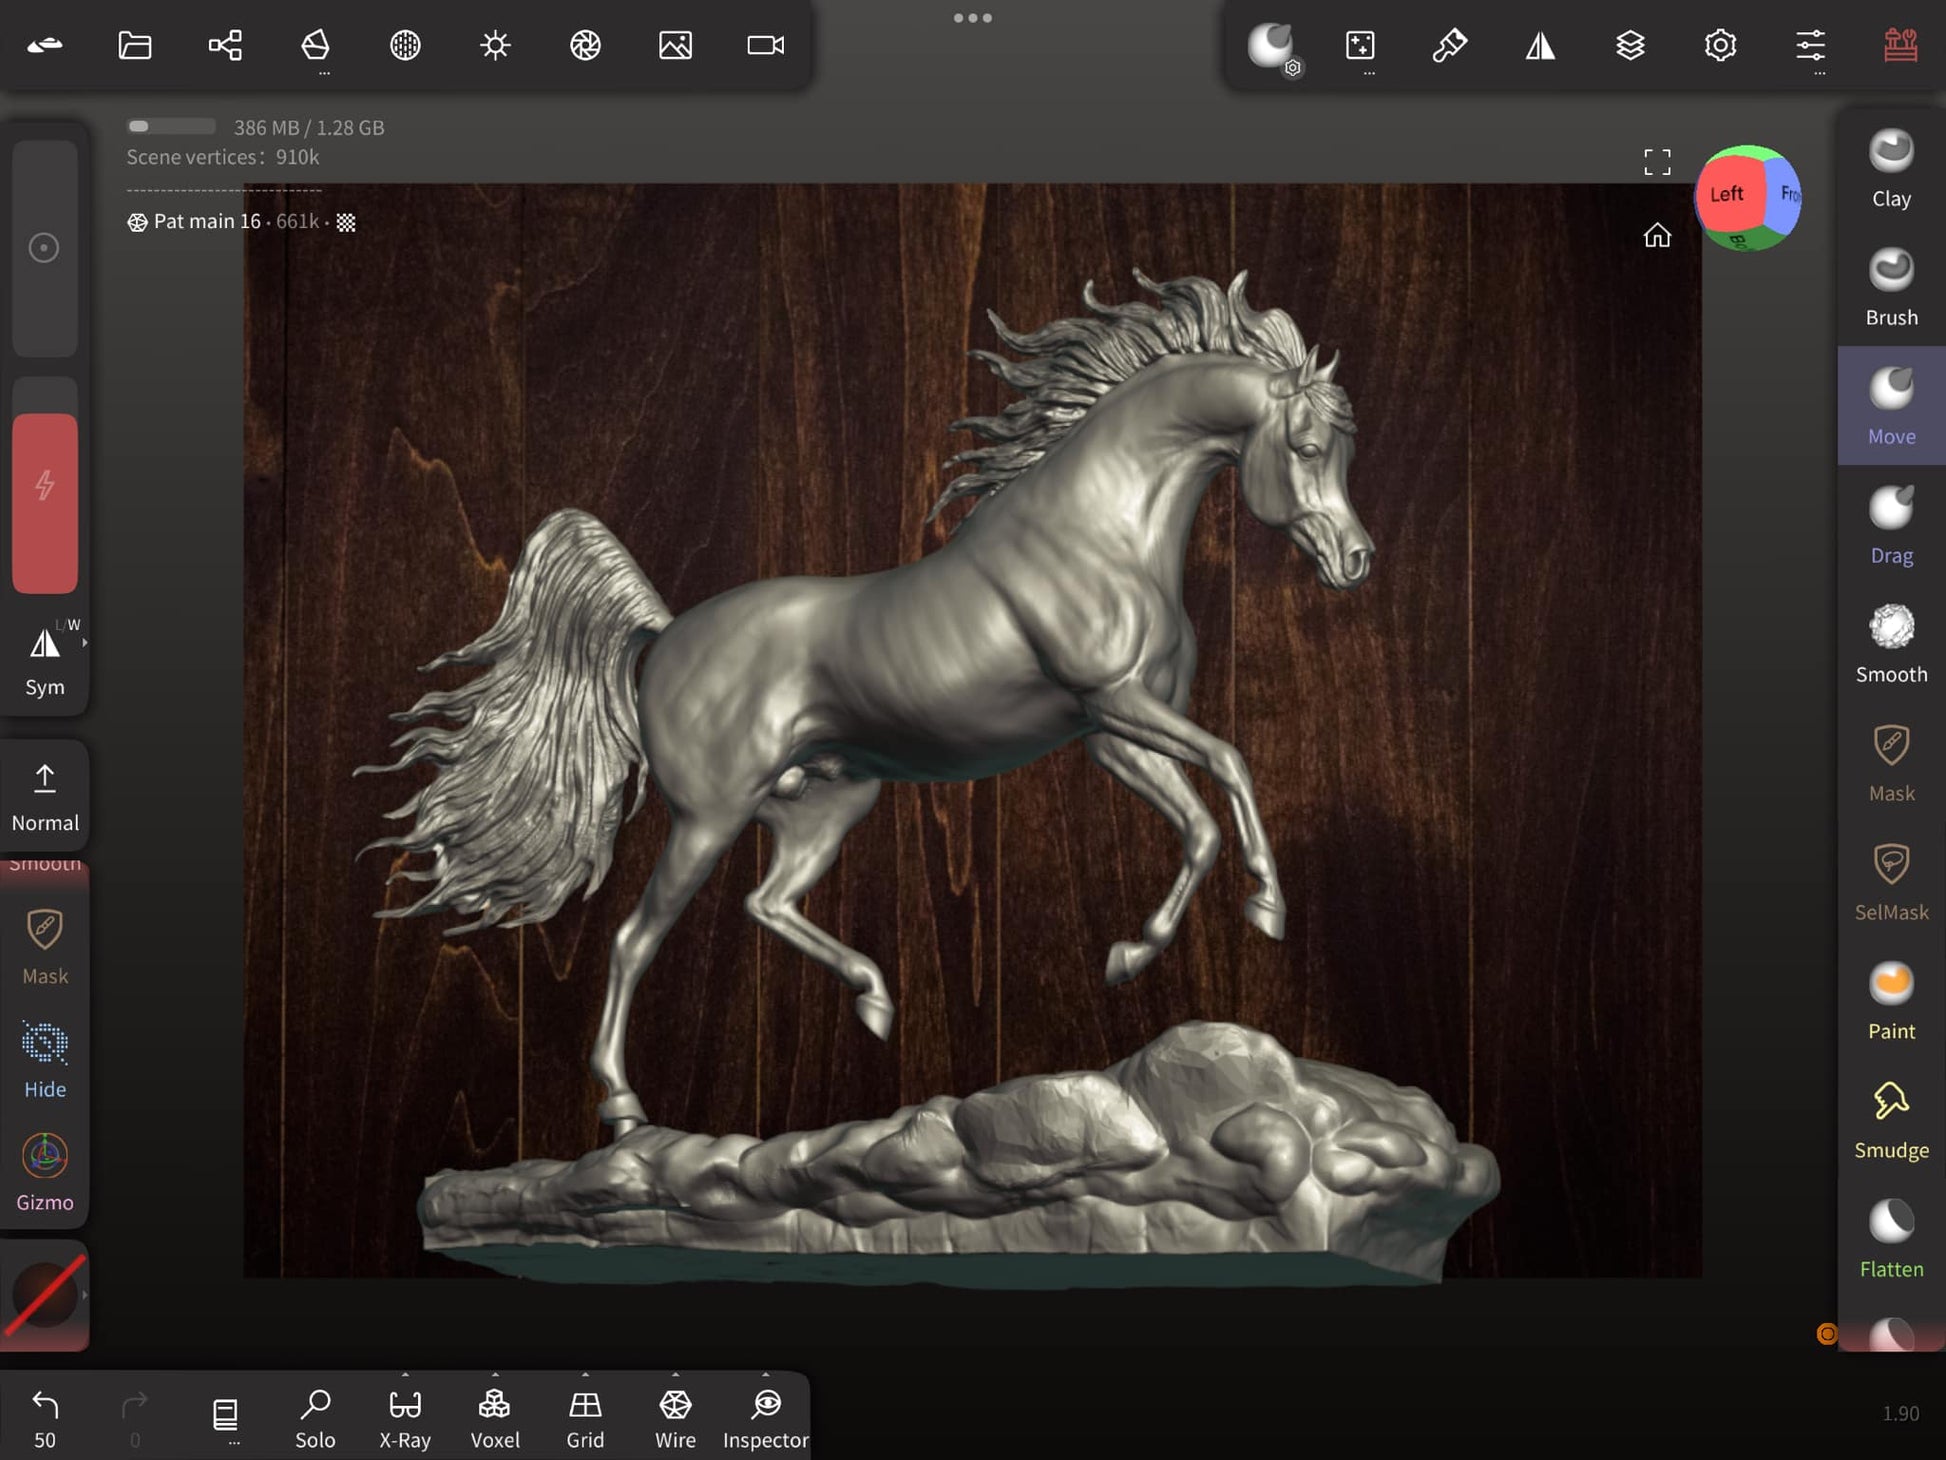Click the Undo button

(45, 1417)
